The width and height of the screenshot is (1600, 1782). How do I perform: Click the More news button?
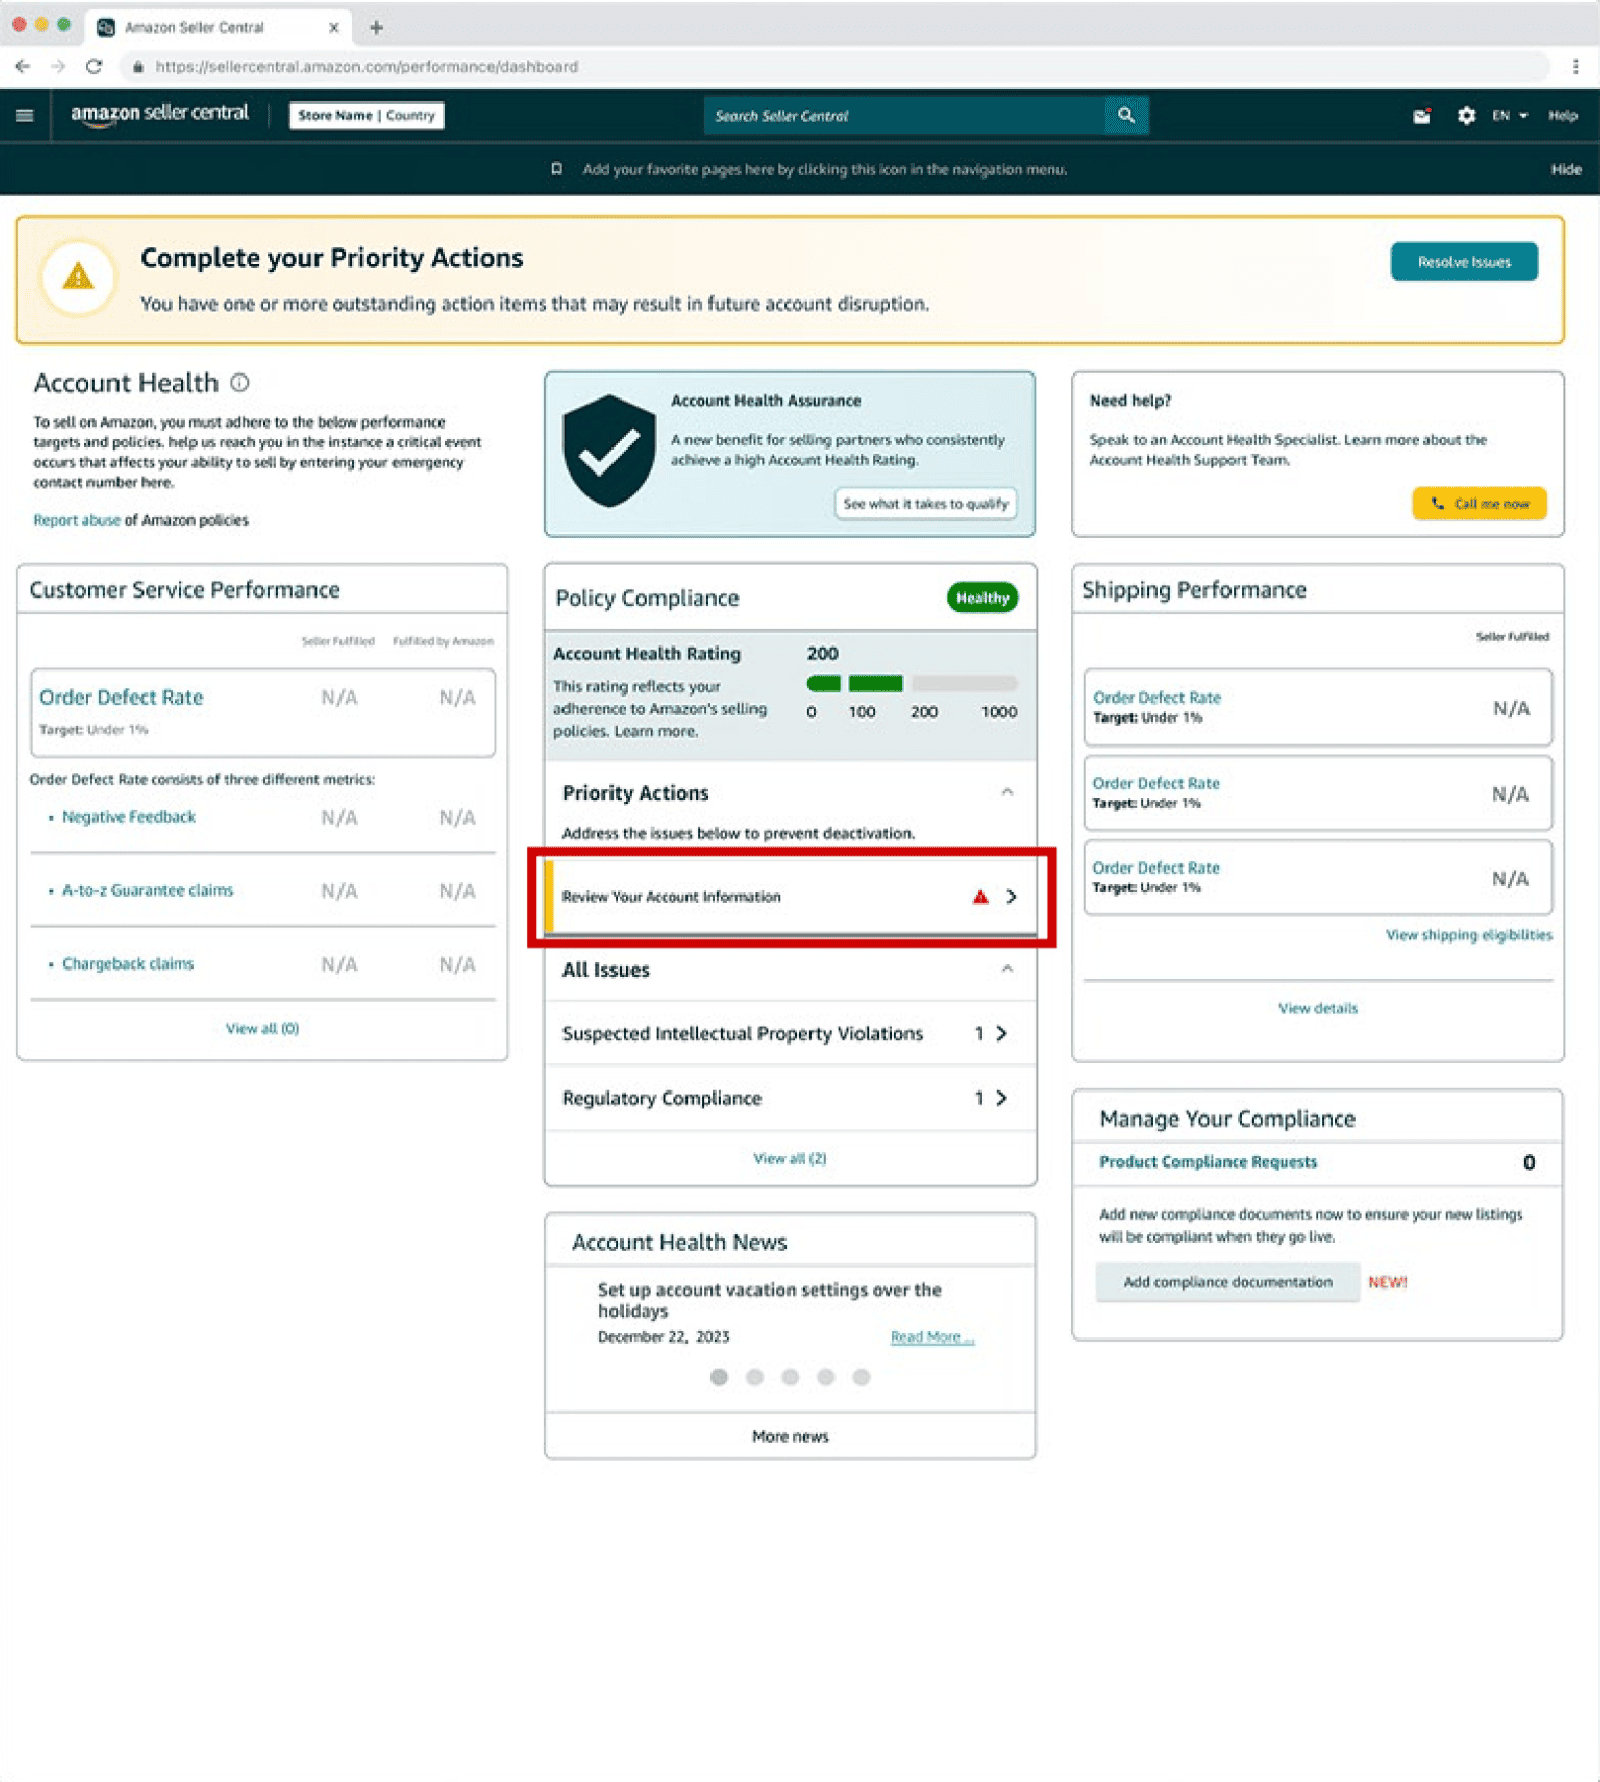coord(790,1436)
